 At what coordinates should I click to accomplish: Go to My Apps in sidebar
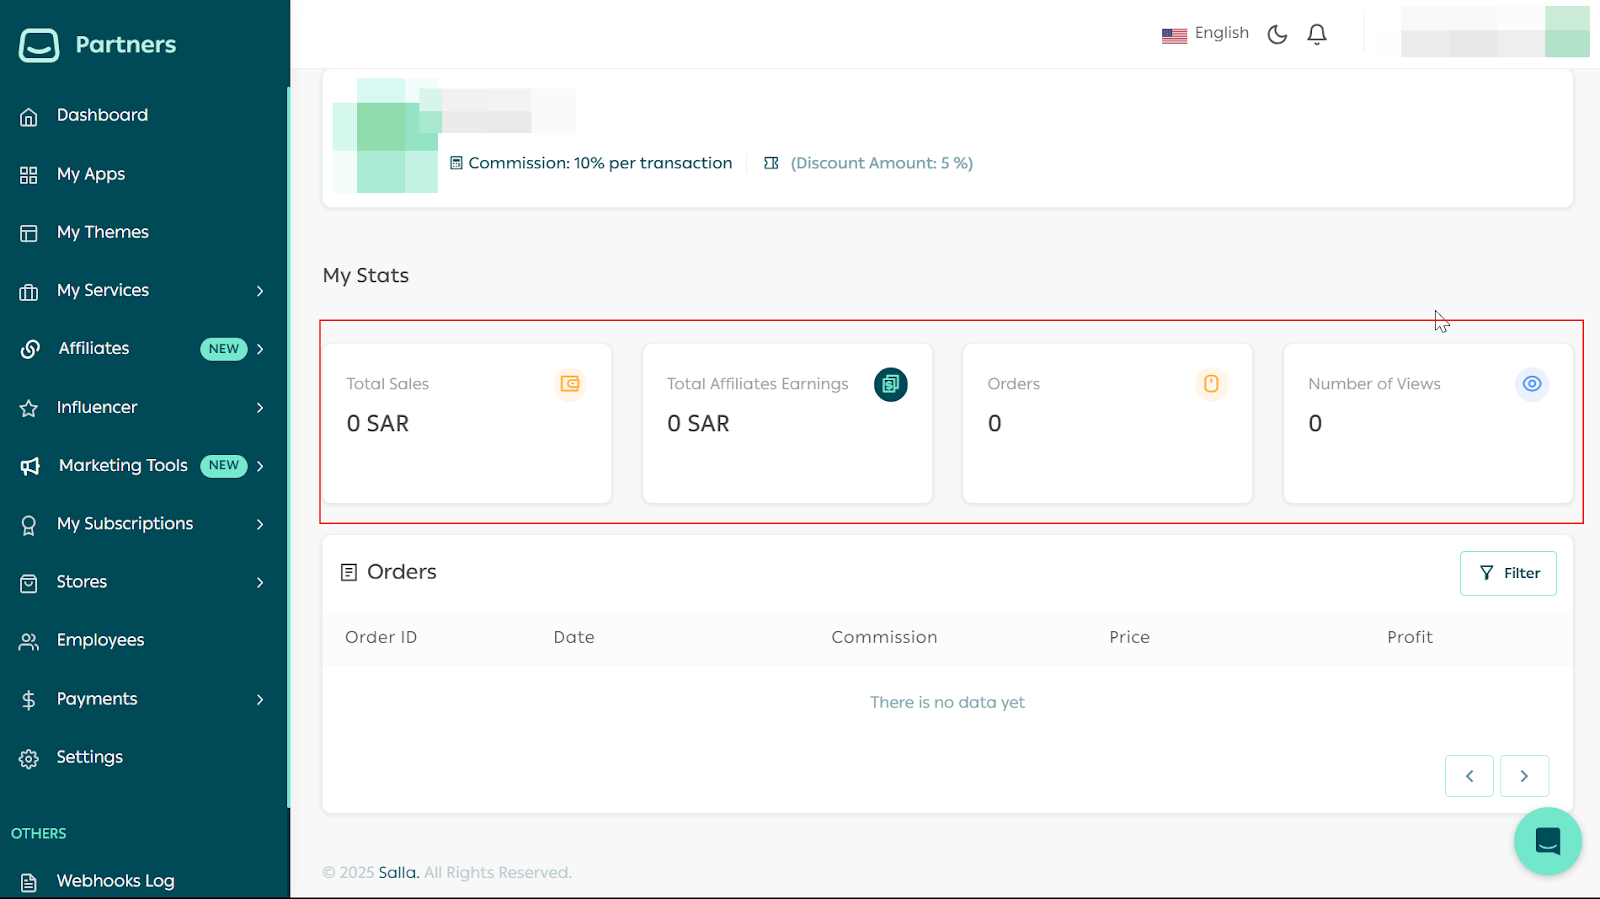pyautogui.click(x=91, y=174)
